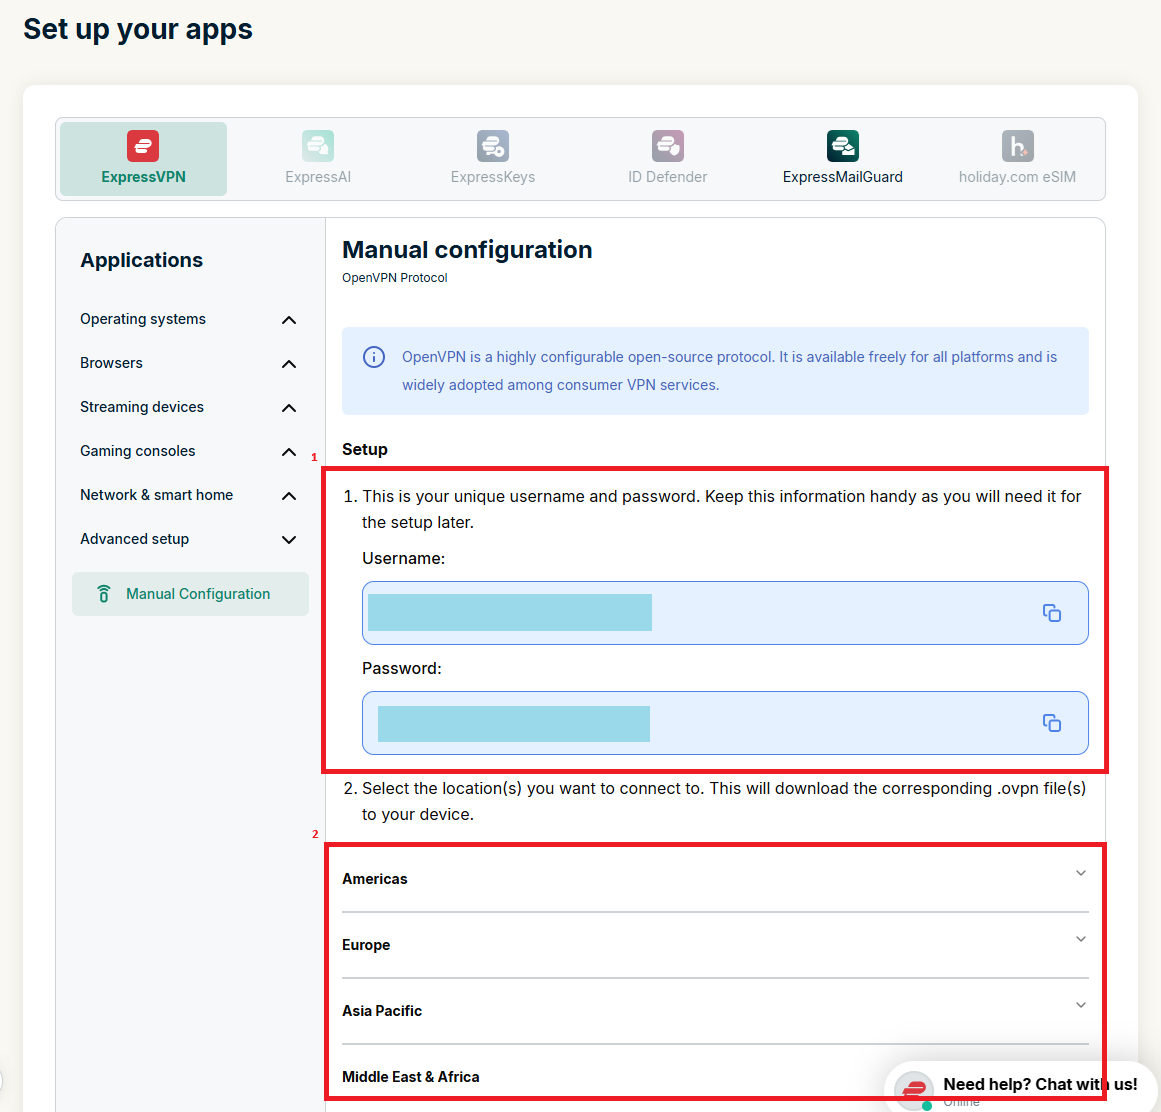Click the OpenVPN Protocol subtitle
Viewport: 1161px width, 1112px height.
(395, 278)
